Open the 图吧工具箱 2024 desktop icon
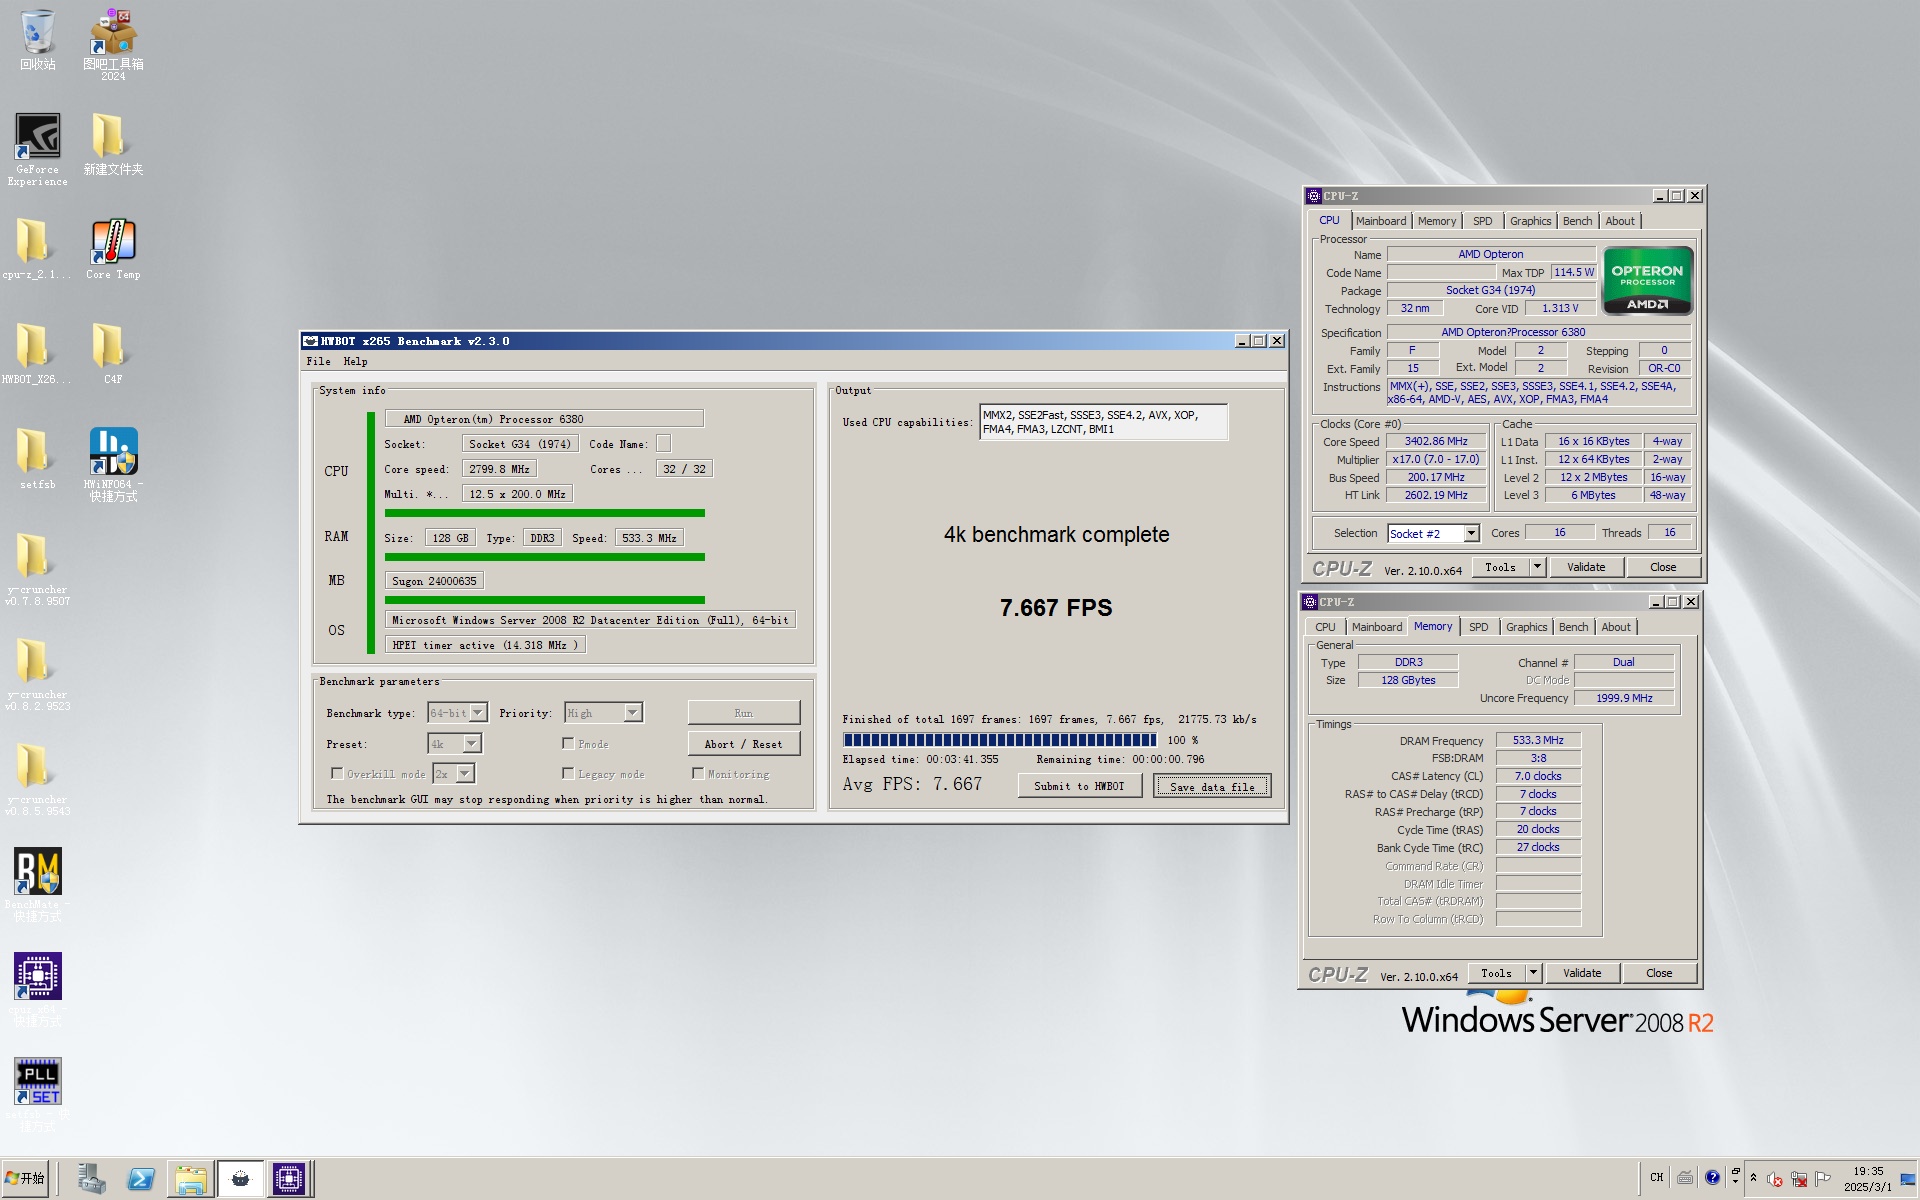Viewport: 1920px width, 1200px height. [113, 44]
